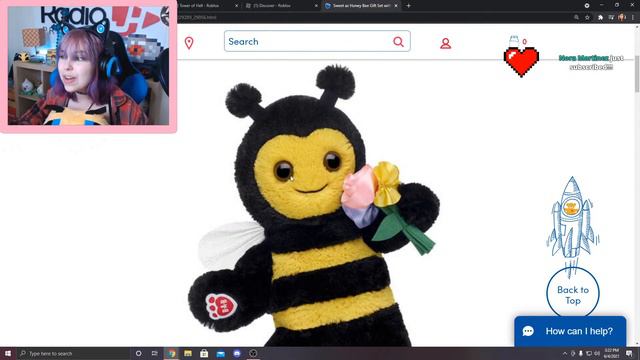Click the microphone tray icon
The height and width of the screenshot is (360, 640).
581,353
